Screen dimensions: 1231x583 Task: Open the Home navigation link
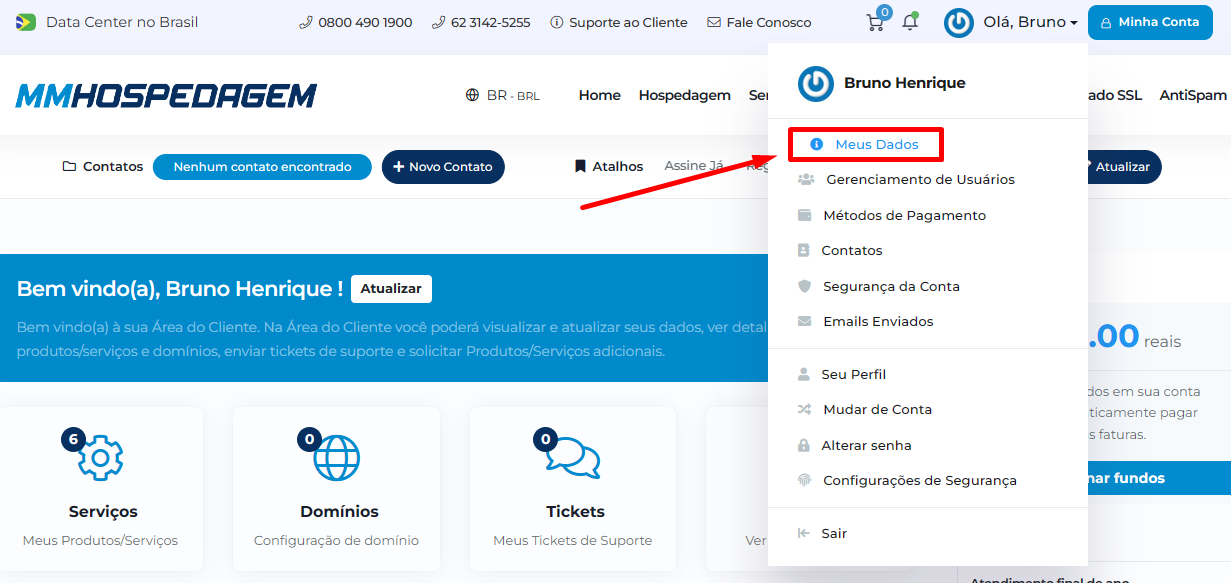point(600,96)
